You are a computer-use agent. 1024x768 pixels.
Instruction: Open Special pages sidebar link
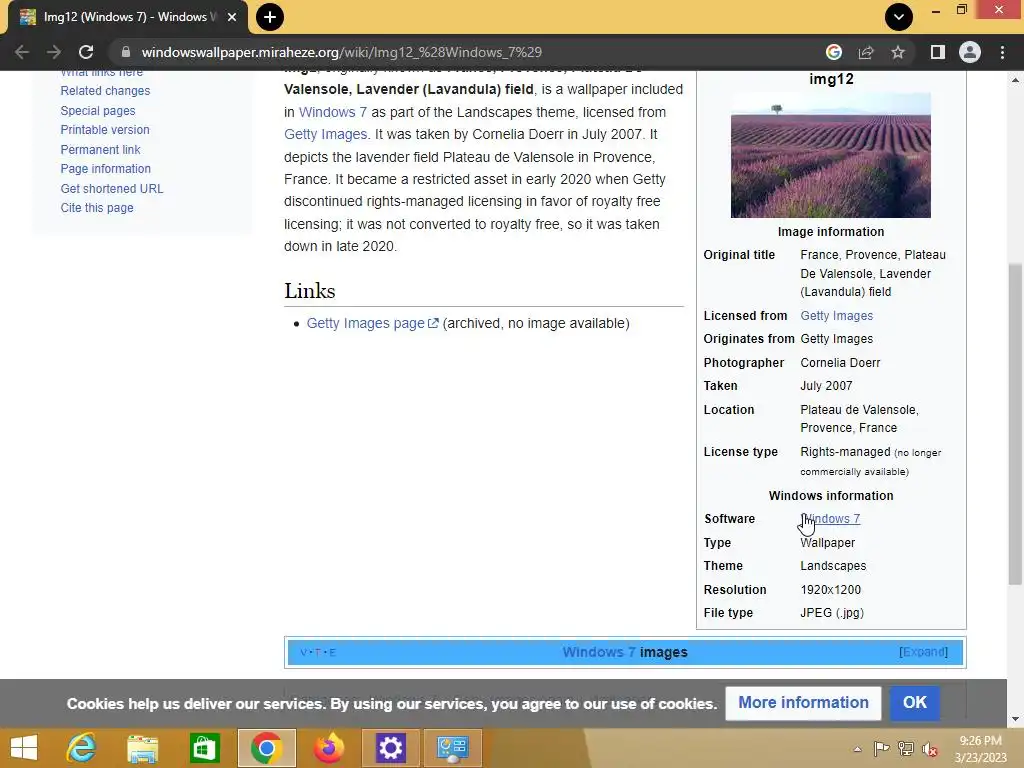click(98, 110)
